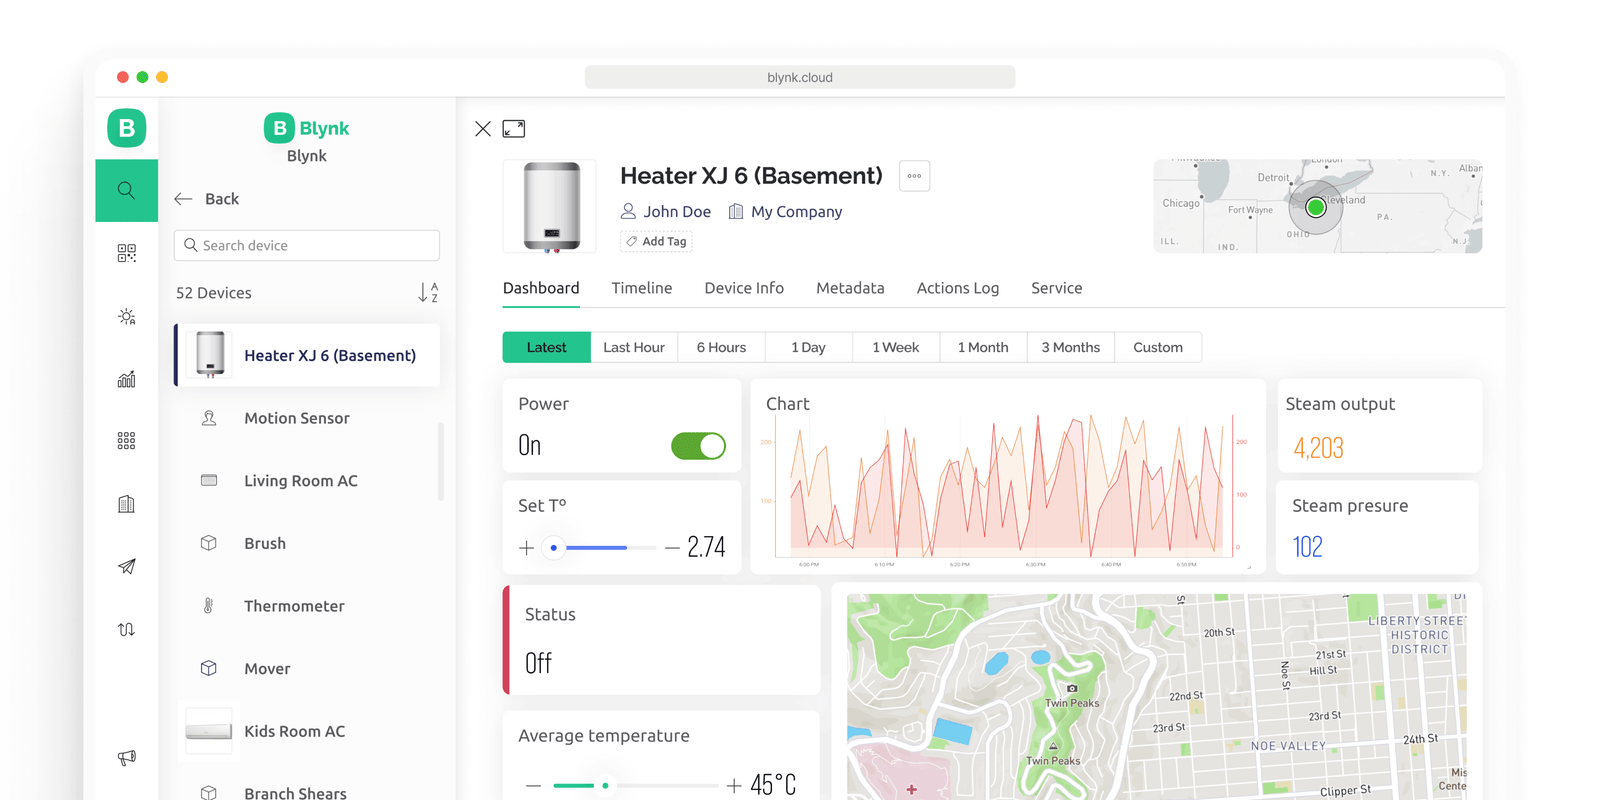Toggle the Power switch off
1600x800 pixels.
click(698, 446)
